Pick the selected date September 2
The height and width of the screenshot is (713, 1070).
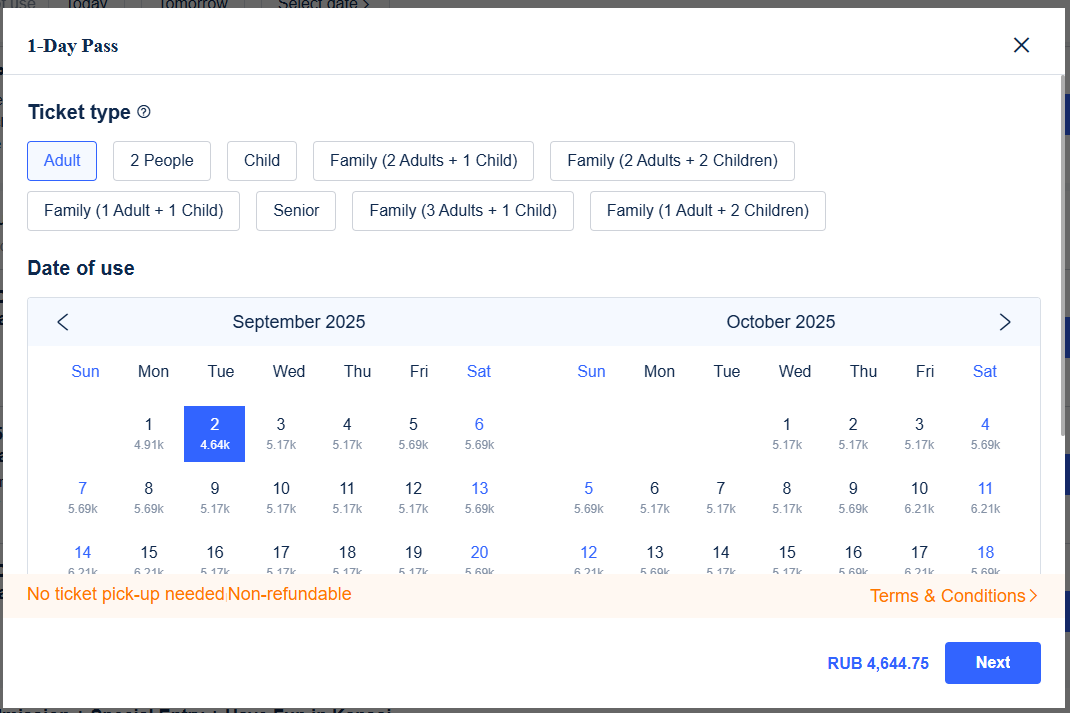tap(214, 434)
